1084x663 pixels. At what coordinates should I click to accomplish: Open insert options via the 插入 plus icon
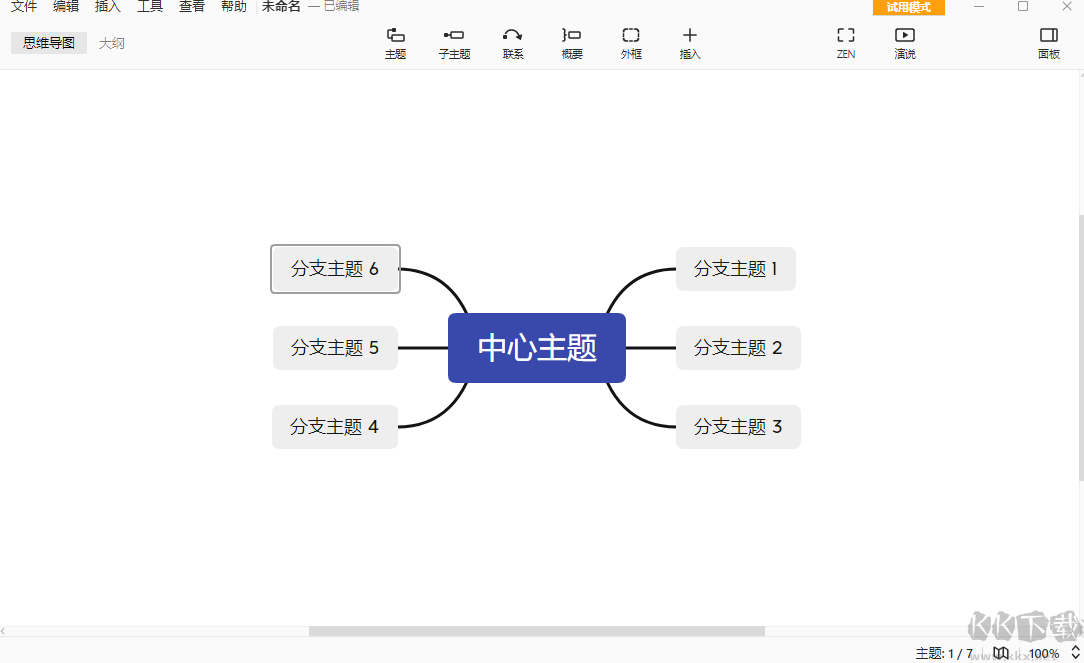690,42
